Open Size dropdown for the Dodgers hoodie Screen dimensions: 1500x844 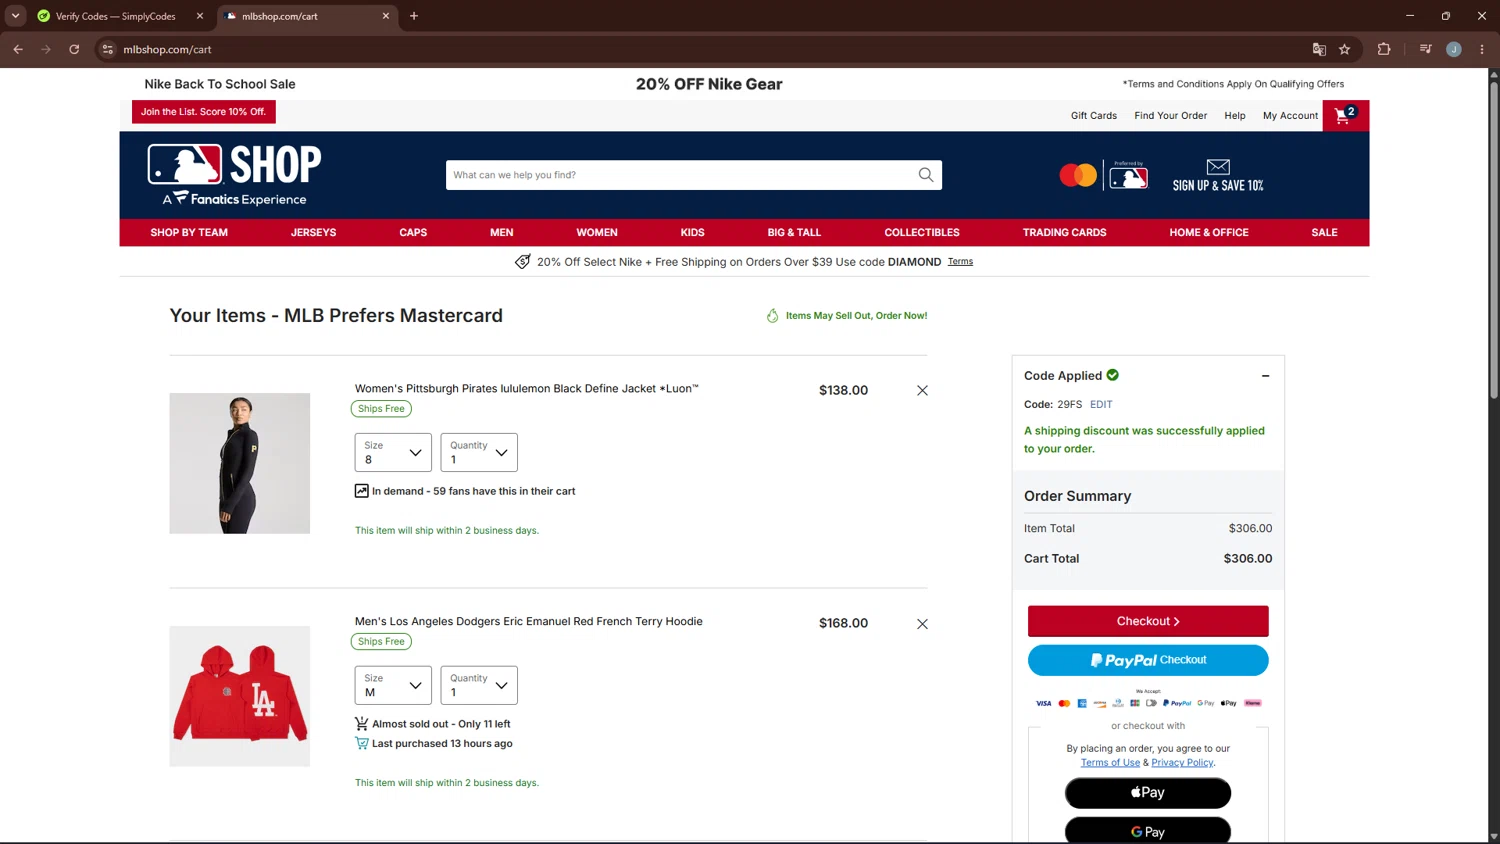(393, 685)
